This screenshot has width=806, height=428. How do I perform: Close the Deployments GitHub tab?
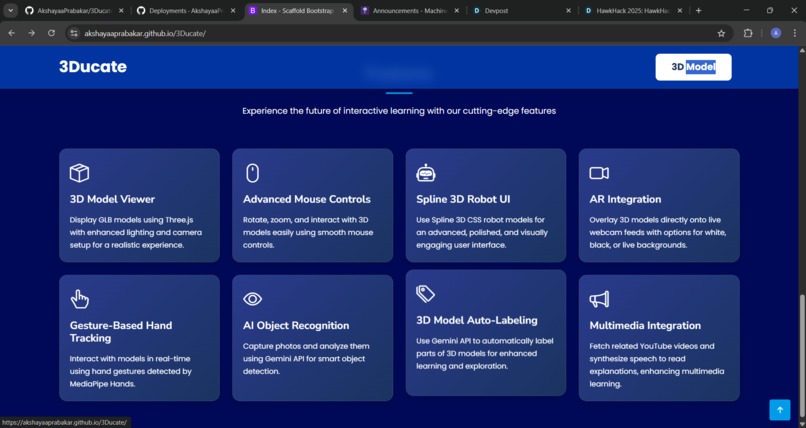click(233, 10)
